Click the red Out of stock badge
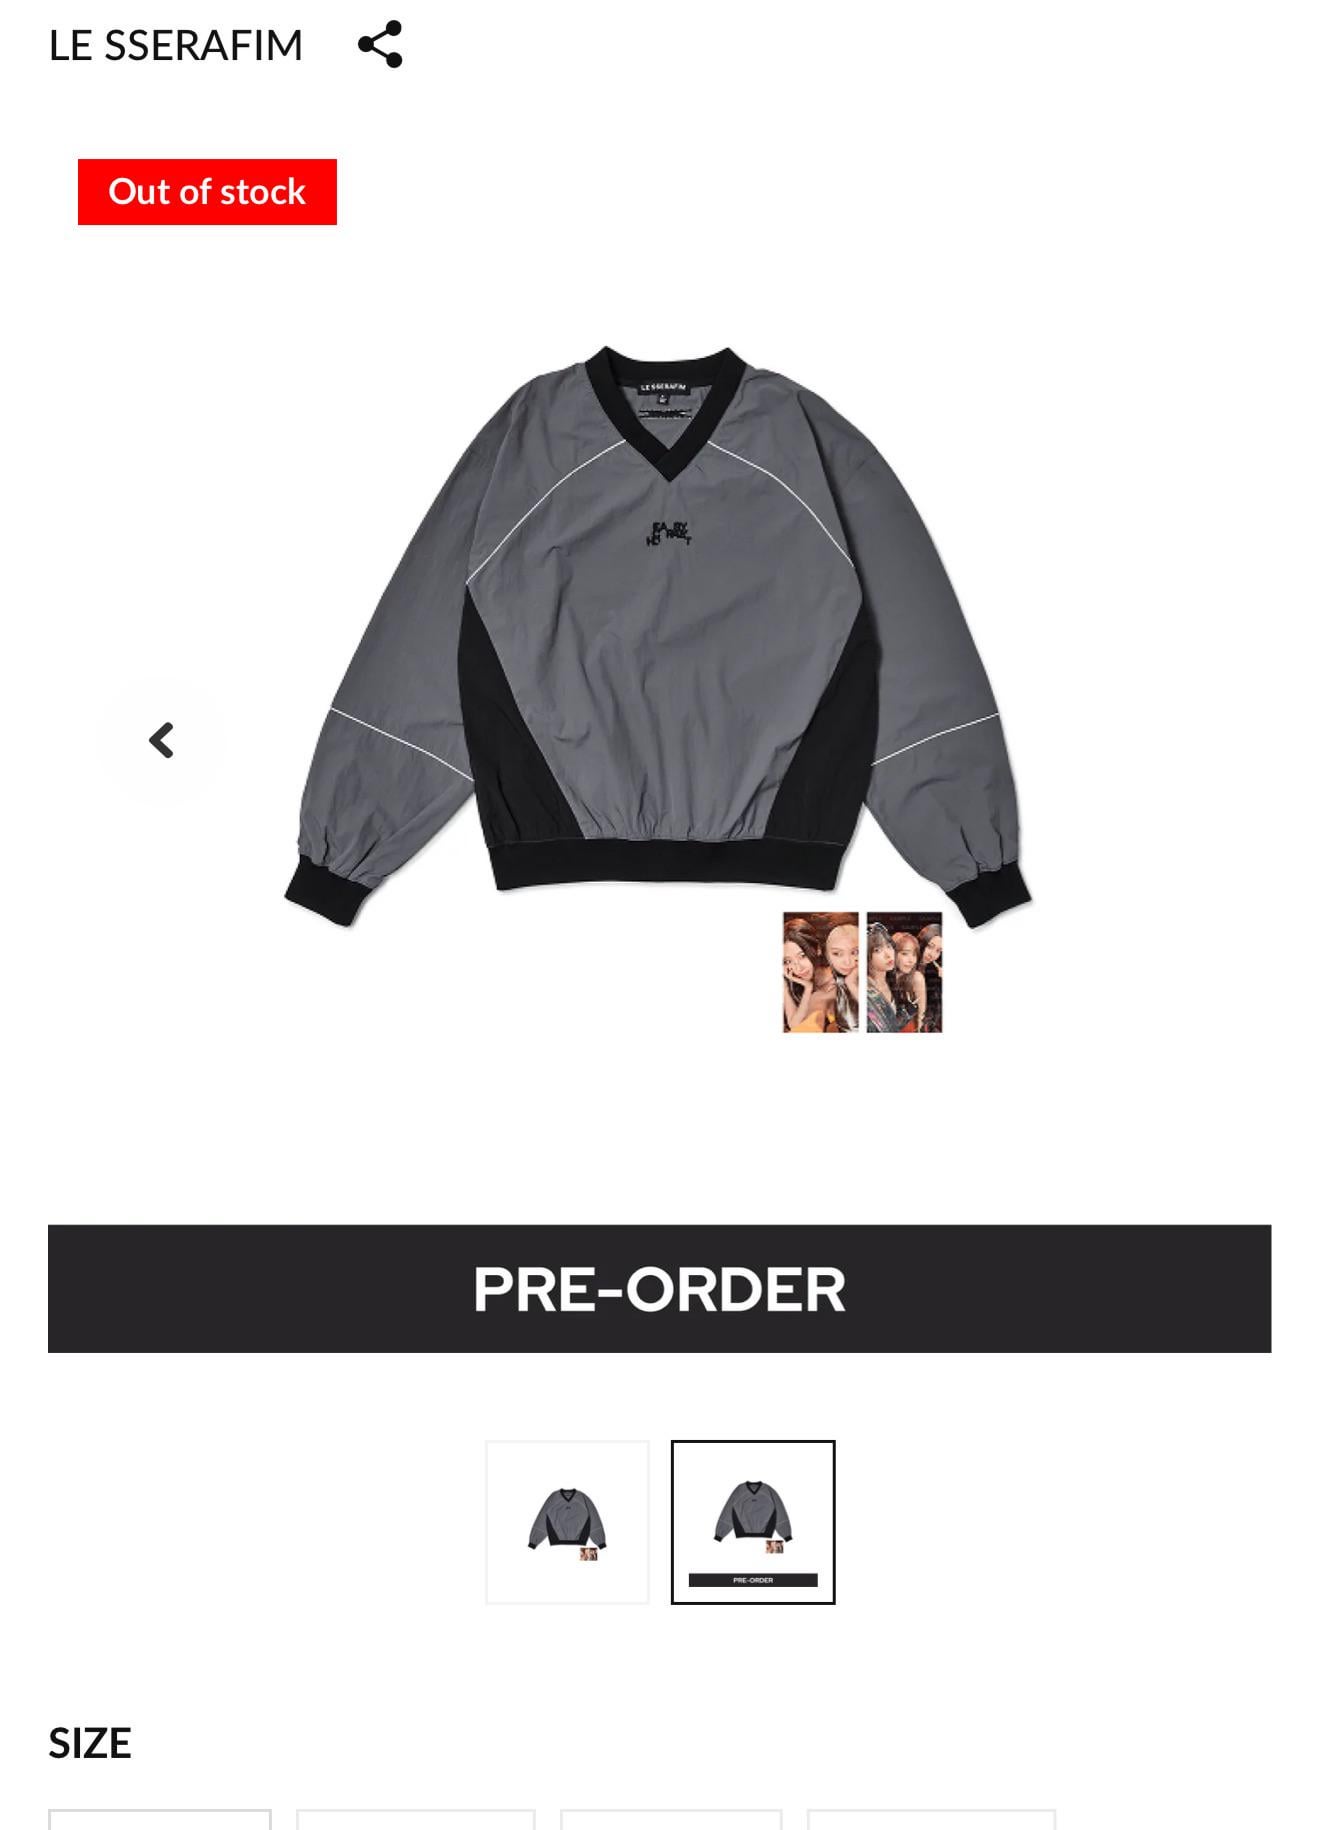The image size is (1319, 1830). [207, 192]
